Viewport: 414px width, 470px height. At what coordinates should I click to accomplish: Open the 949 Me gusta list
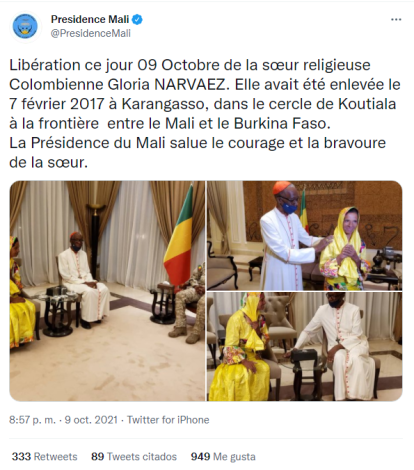pos(223,456)
